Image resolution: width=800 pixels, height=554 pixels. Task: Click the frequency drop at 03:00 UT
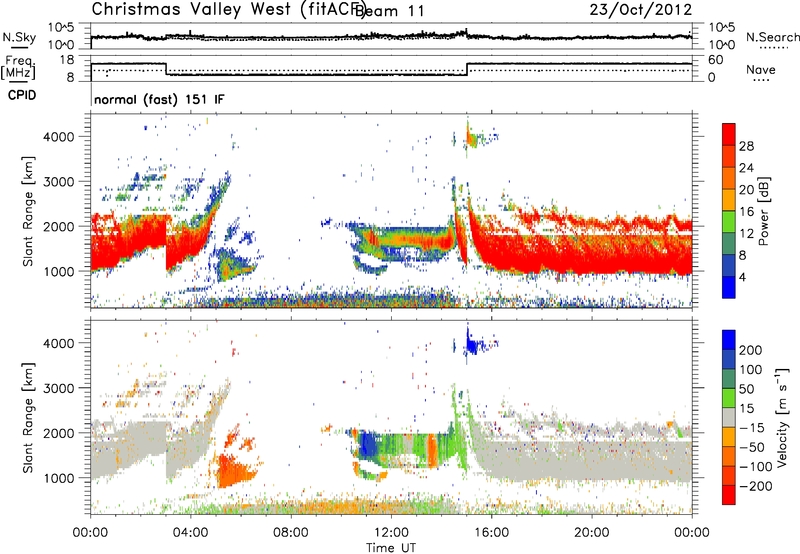pos(166,69)
